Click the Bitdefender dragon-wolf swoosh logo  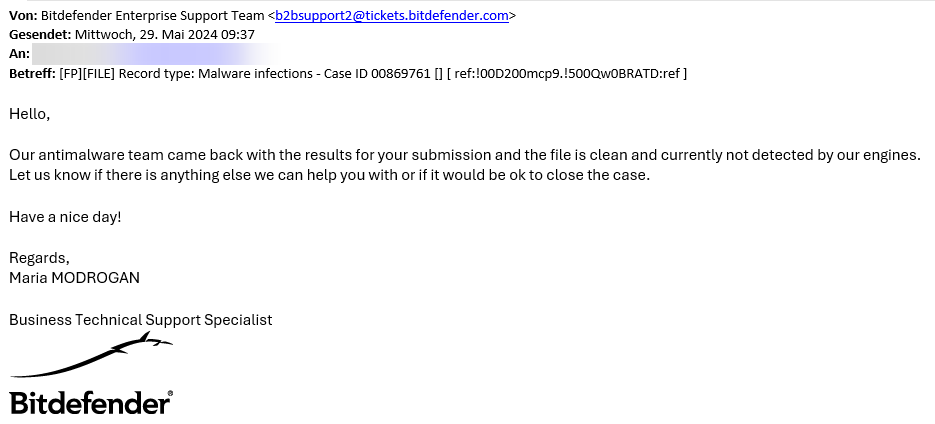click(x=91, y=355)
